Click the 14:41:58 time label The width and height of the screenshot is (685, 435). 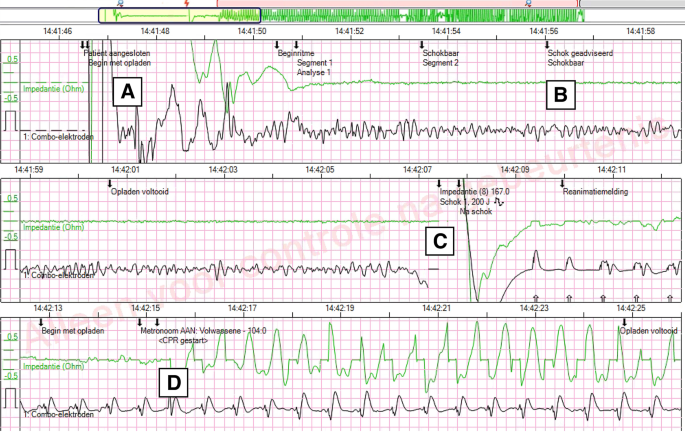tap(640, 31)
